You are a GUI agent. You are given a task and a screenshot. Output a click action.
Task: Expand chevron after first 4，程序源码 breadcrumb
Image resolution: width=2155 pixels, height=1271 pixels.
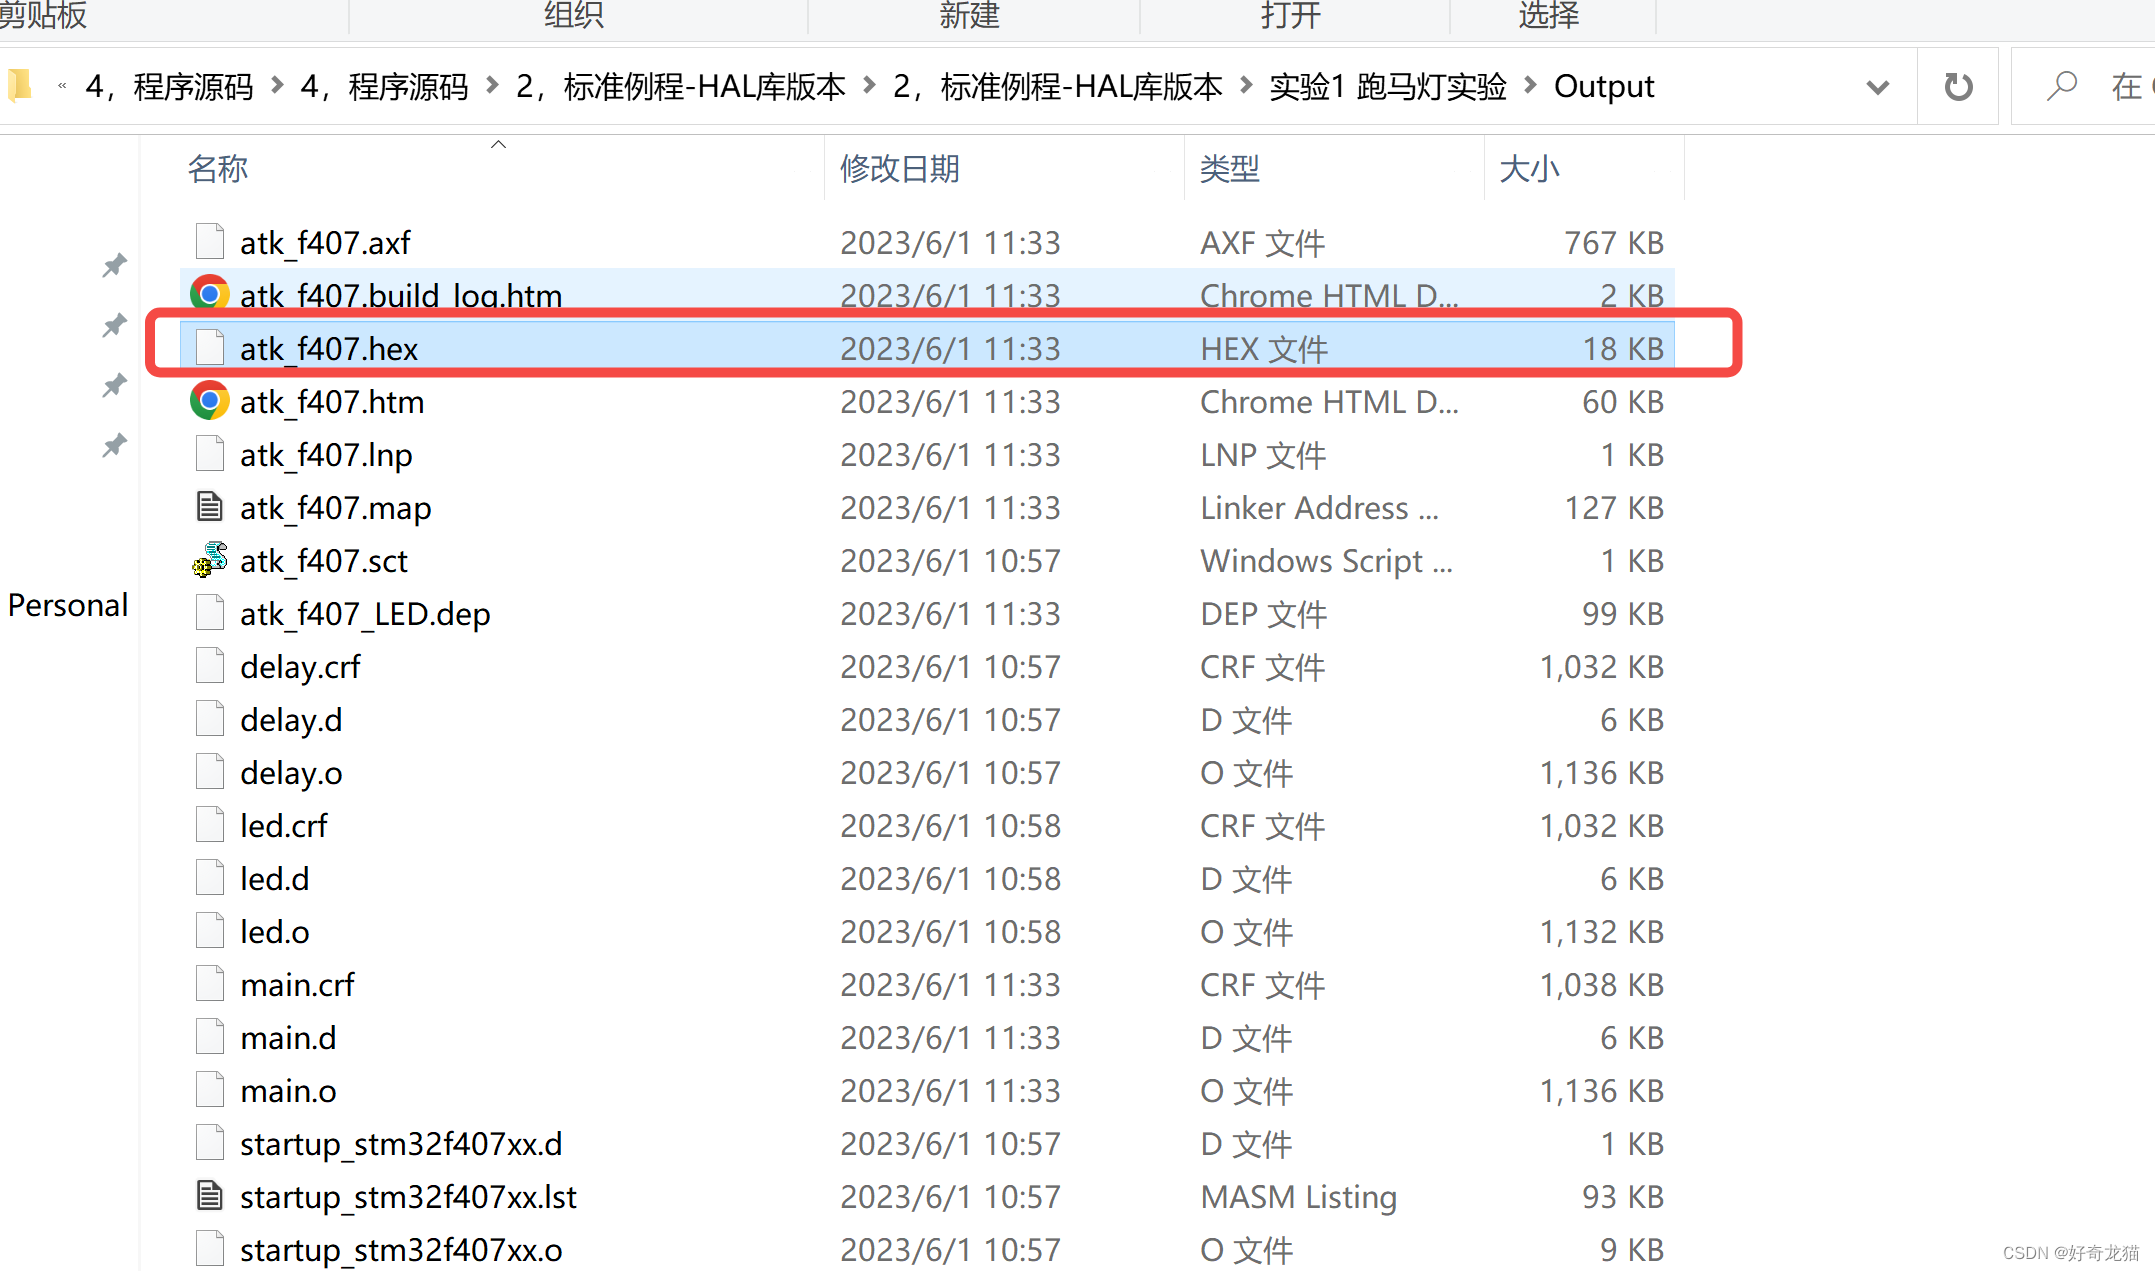coord(277,87)
